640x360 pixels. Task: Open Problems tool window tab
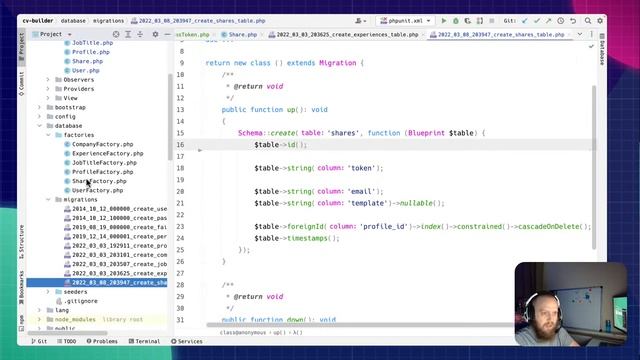(102, 341)
